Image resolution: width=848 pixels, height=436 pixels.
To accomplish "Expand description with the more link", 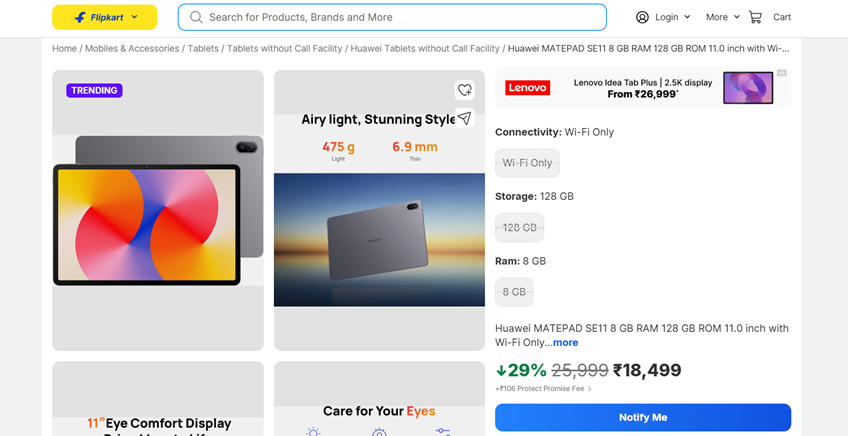I will (x=565, y=343).
